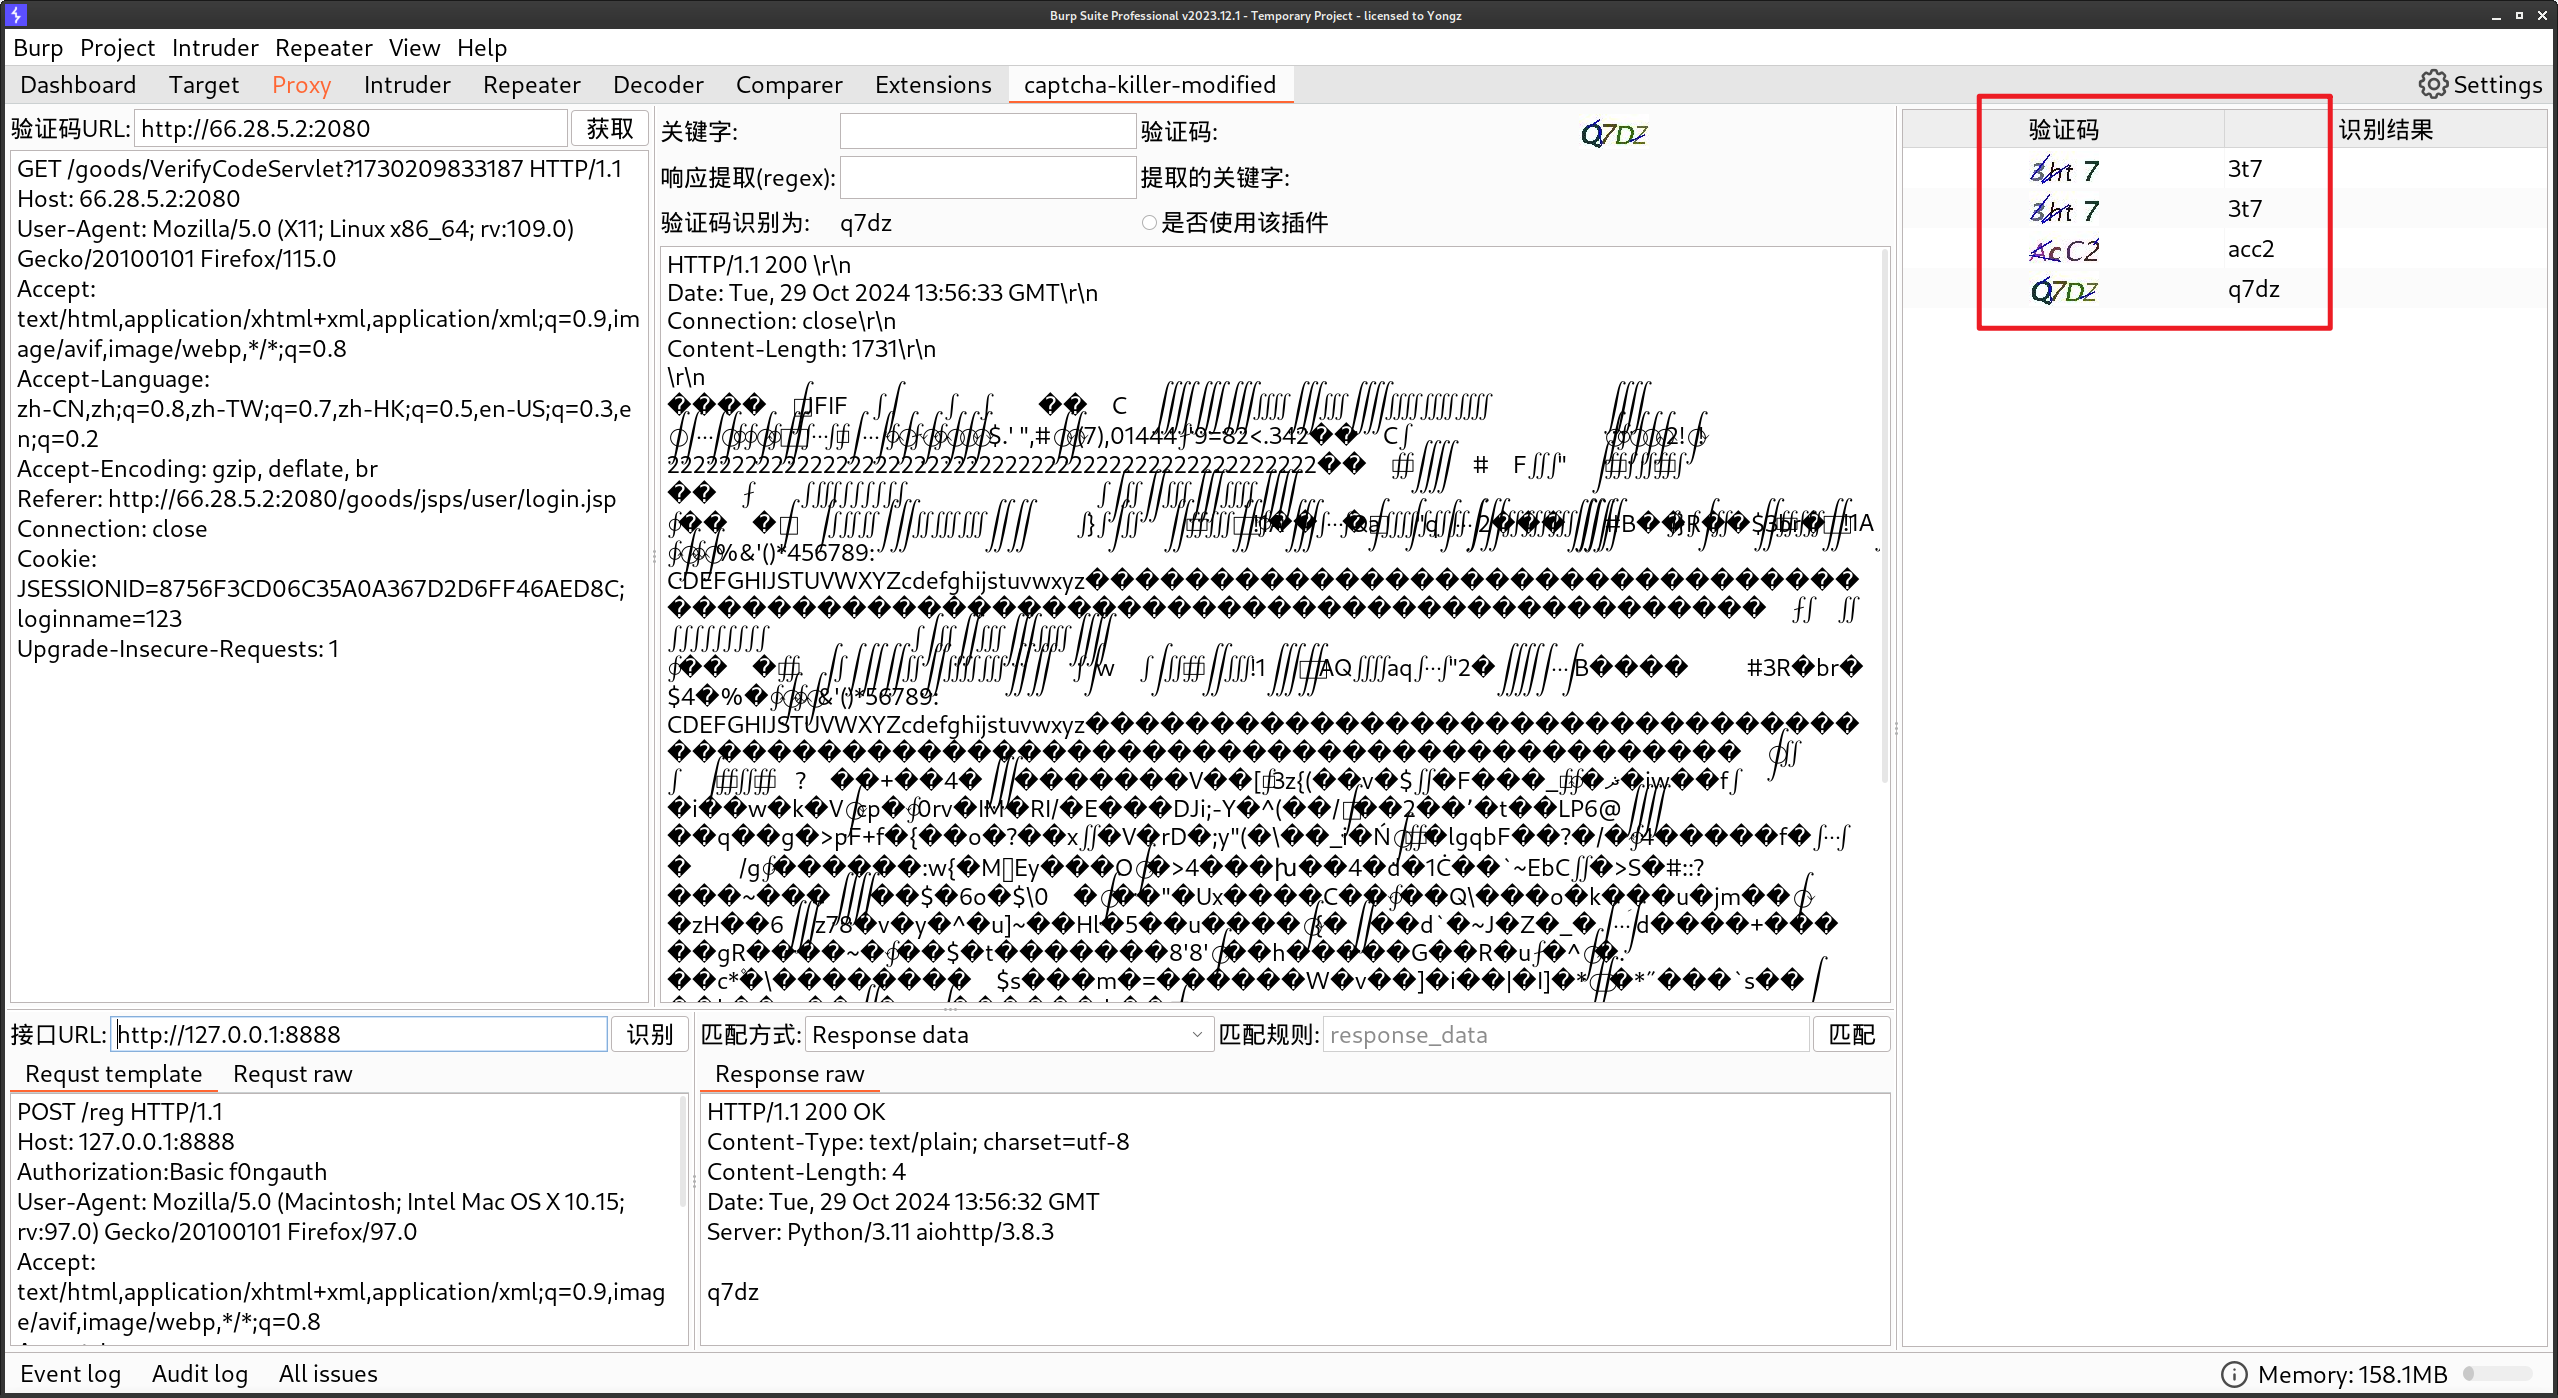
Task: Select the Q7DZ captcha thumbnail in results table
Action: pos(2064,290)
